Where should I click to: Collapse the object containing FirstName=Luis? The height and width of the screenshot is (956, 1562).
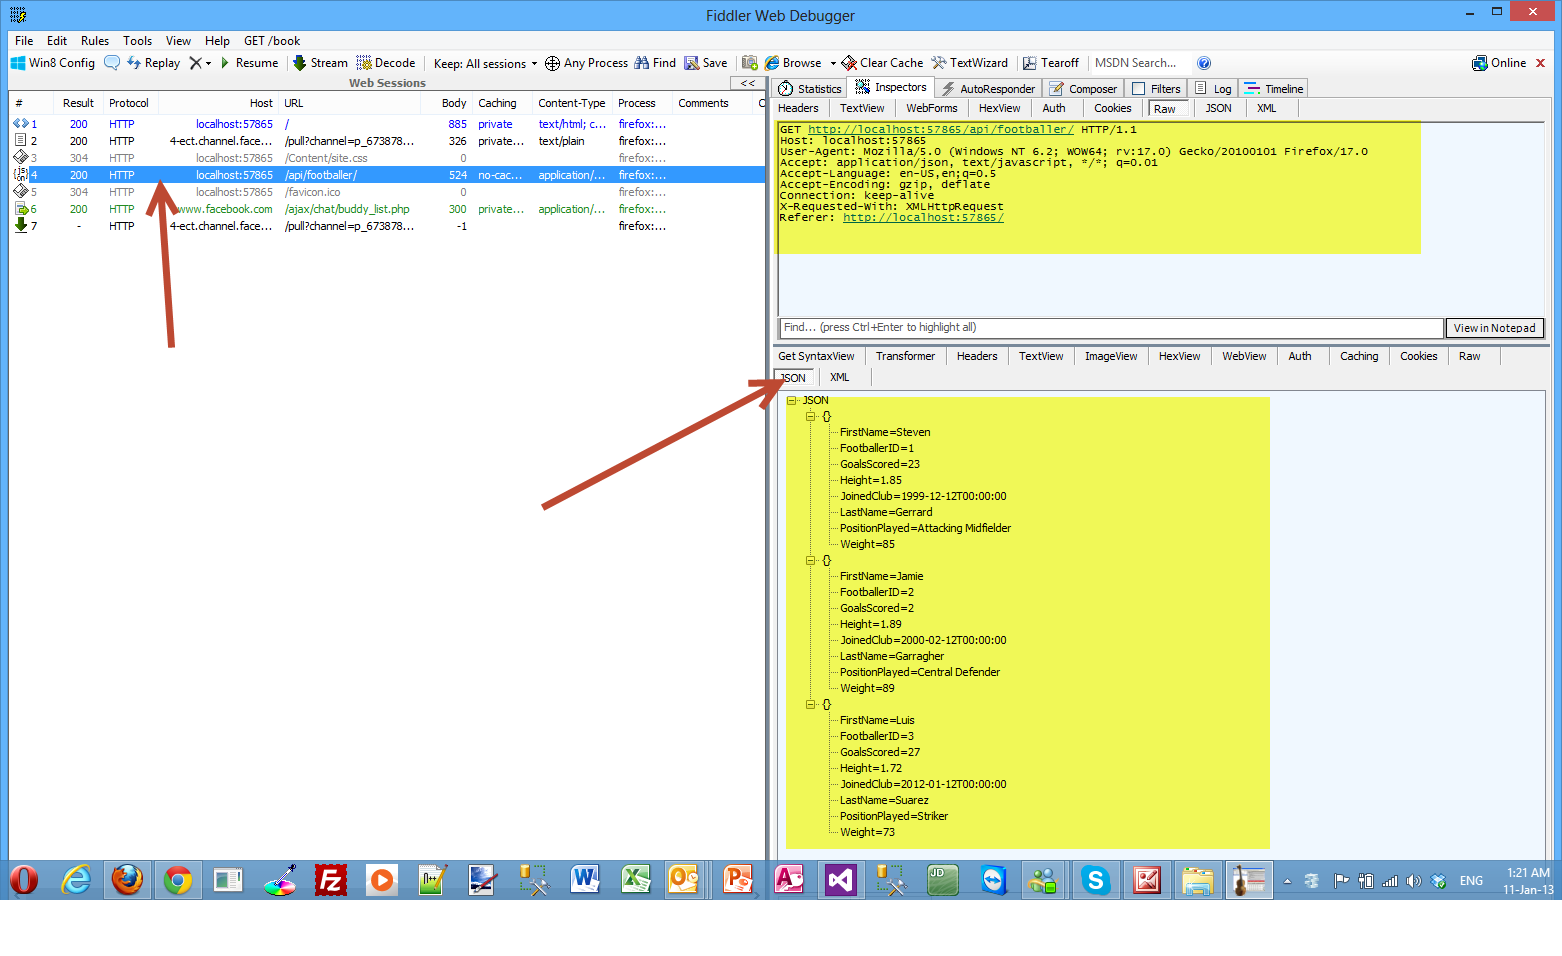pos(811,704)
